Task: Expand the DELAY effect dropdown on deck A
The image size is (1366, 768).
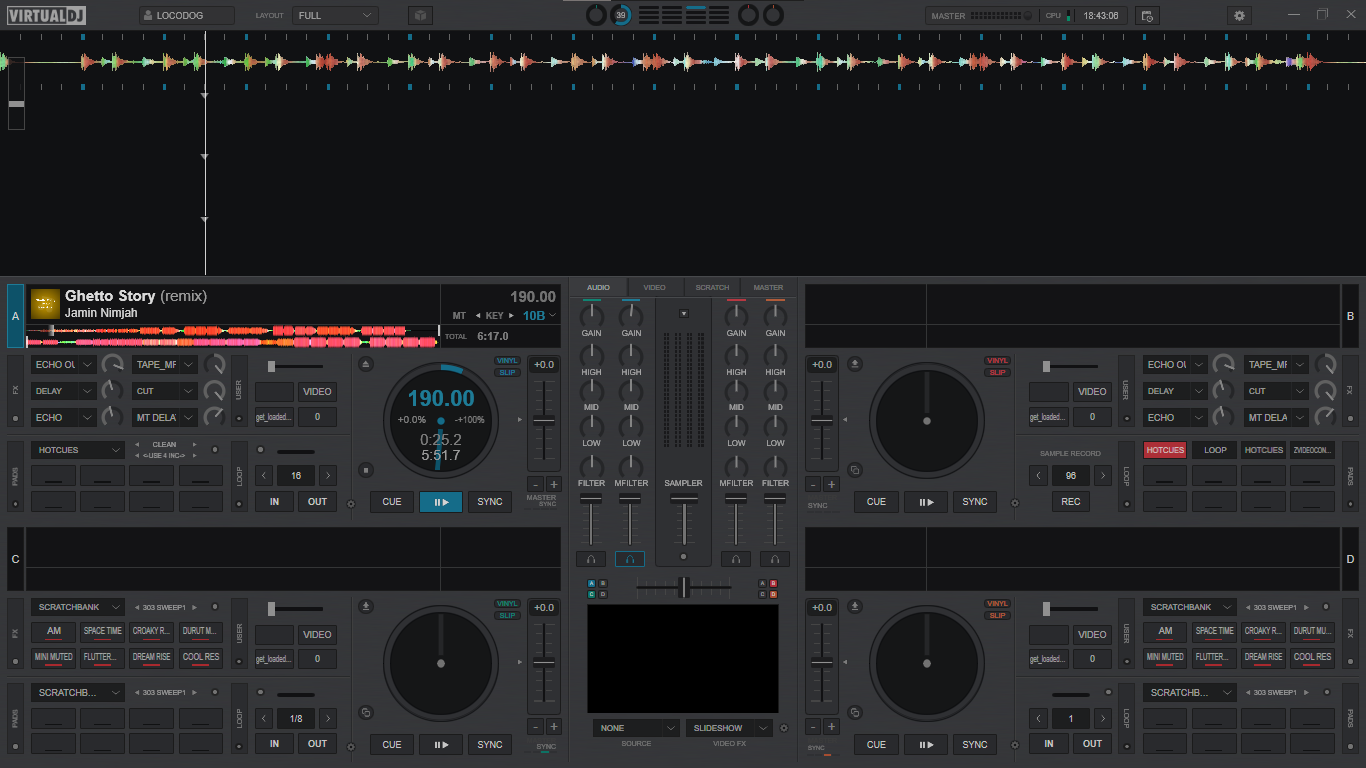Action: [64, 391]
